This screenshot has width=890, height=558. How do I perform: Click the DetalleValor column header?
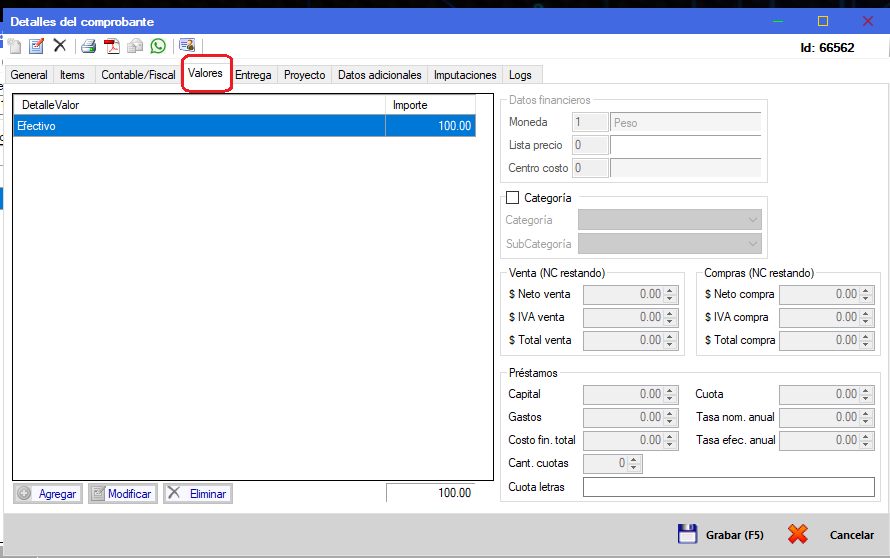click(x=199, y=104)
